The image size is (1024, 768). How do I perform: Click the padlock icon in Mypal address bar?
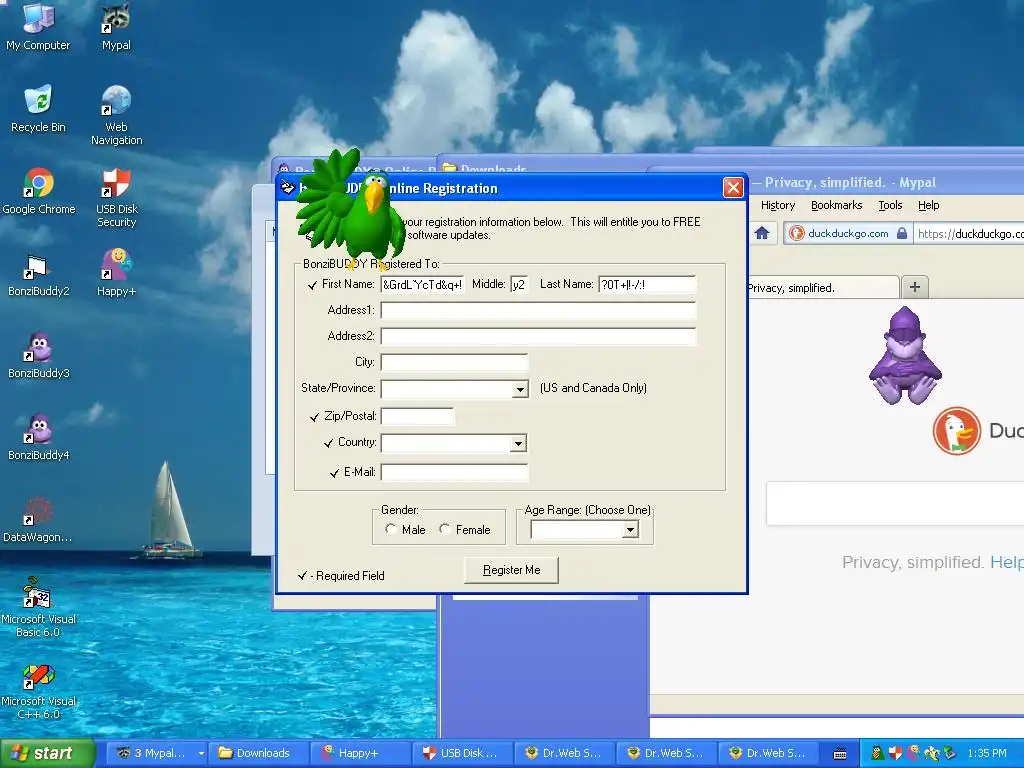[x=902, y=233]
